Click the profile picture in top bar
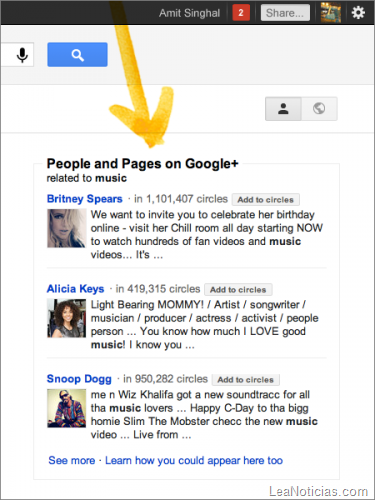Image resolution: width=375 pixels, height=500 pixels. [x=331, y=13]
